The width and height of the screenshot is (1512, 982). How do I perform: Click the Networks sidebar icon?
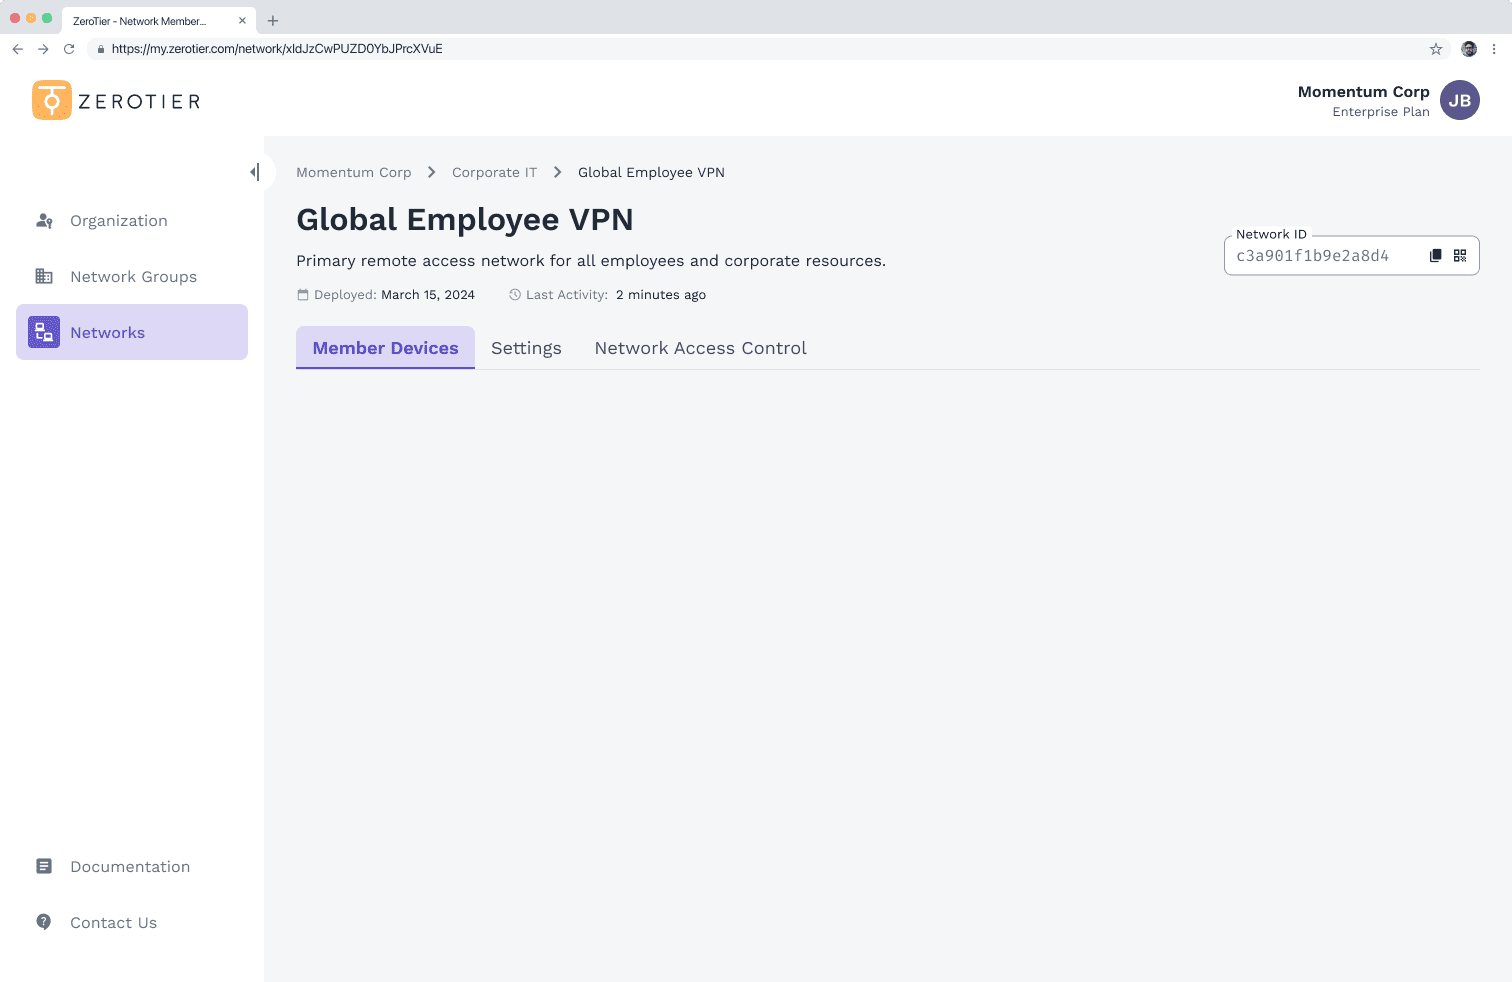tap(44, 332)
